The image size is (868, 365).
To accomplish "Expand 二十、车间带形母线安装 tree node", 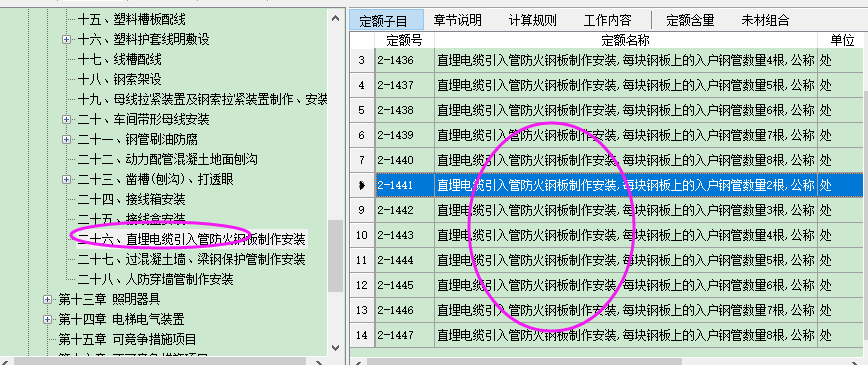I will coord(67,120).
